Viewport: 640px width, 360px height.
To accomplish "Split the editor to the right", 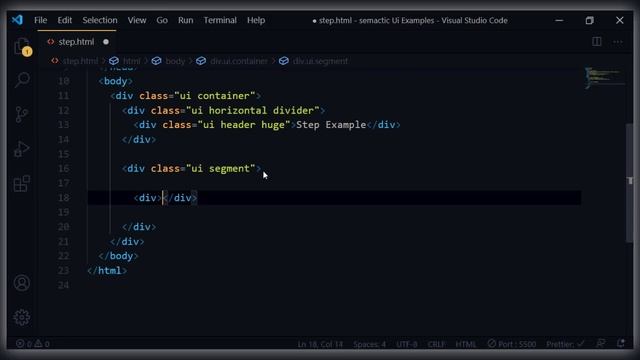I will (x=596, y=42).
